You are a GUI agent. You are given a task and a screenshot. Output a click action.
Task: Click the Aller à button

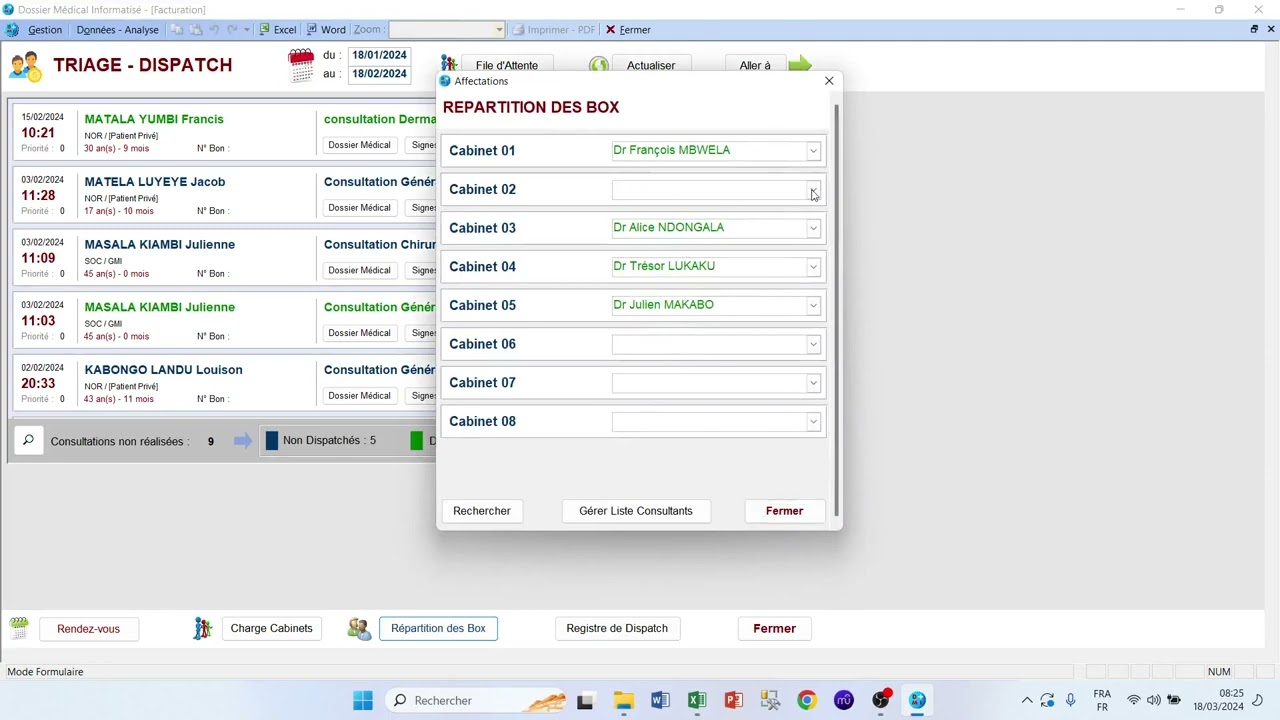click(755, 66)
